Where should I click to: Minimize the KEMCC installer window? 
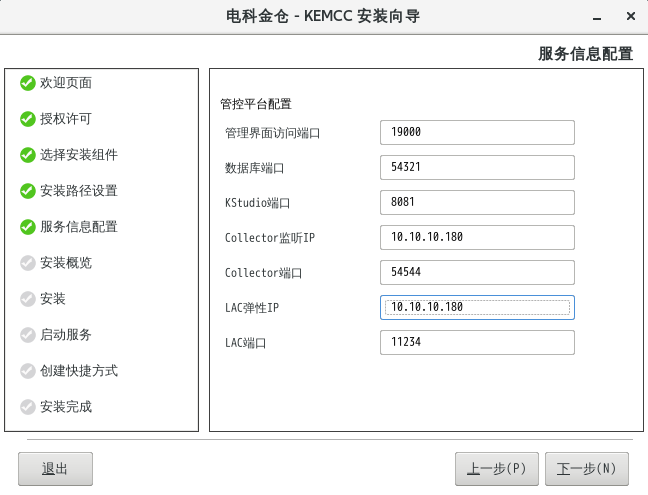coord(597,17)
